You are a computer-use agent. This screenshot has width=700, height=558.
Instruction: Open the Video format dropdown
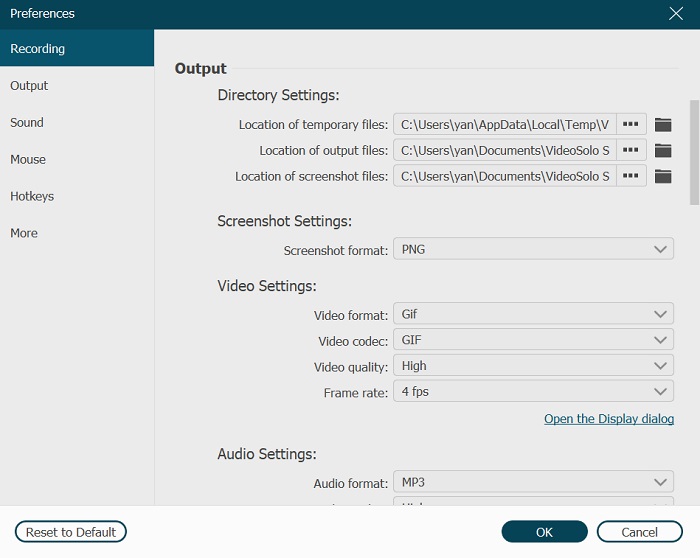[x=533, y=314]
